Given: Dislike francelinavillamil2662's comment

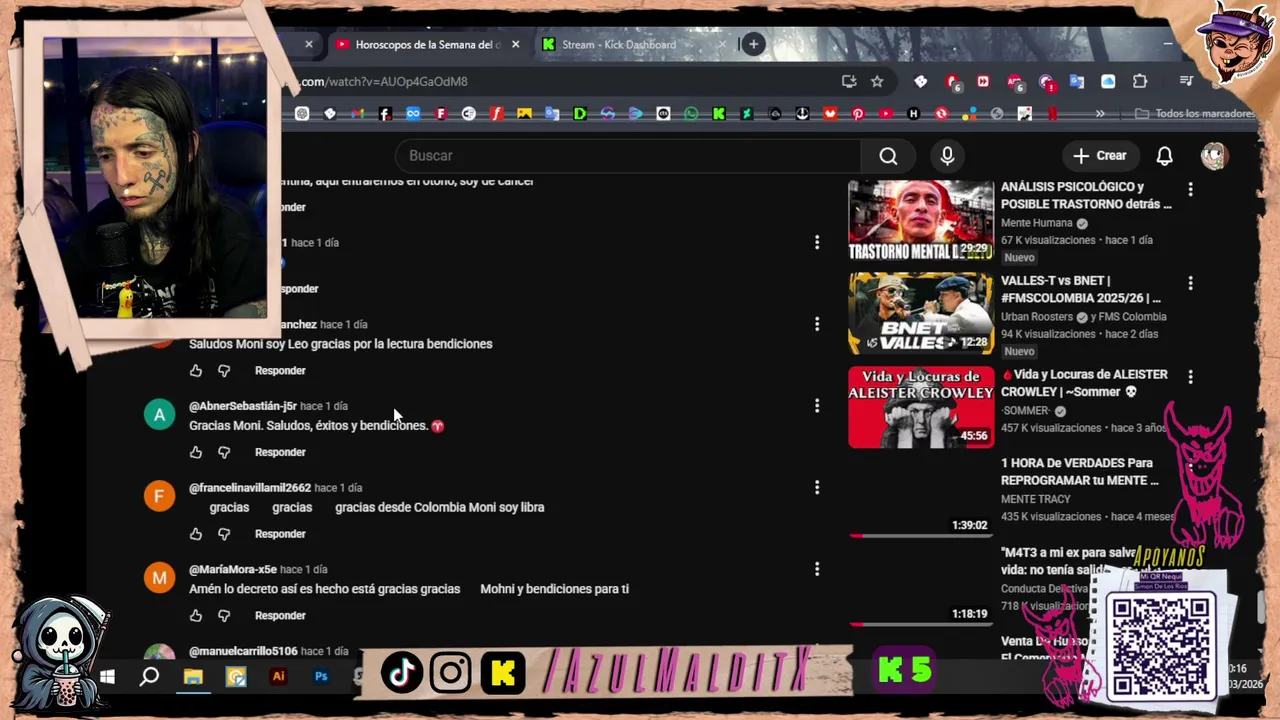Looking at the screenshot, I should click(224, 534).
